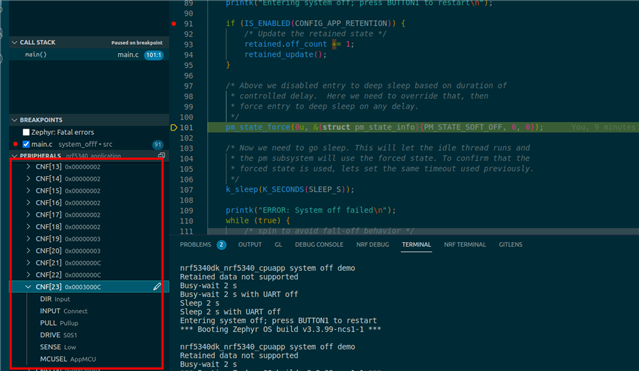Click terminal line 'Booting Zephyr OS build'
The height and width of the screenshot is (371, 639).
coord(280,329)
